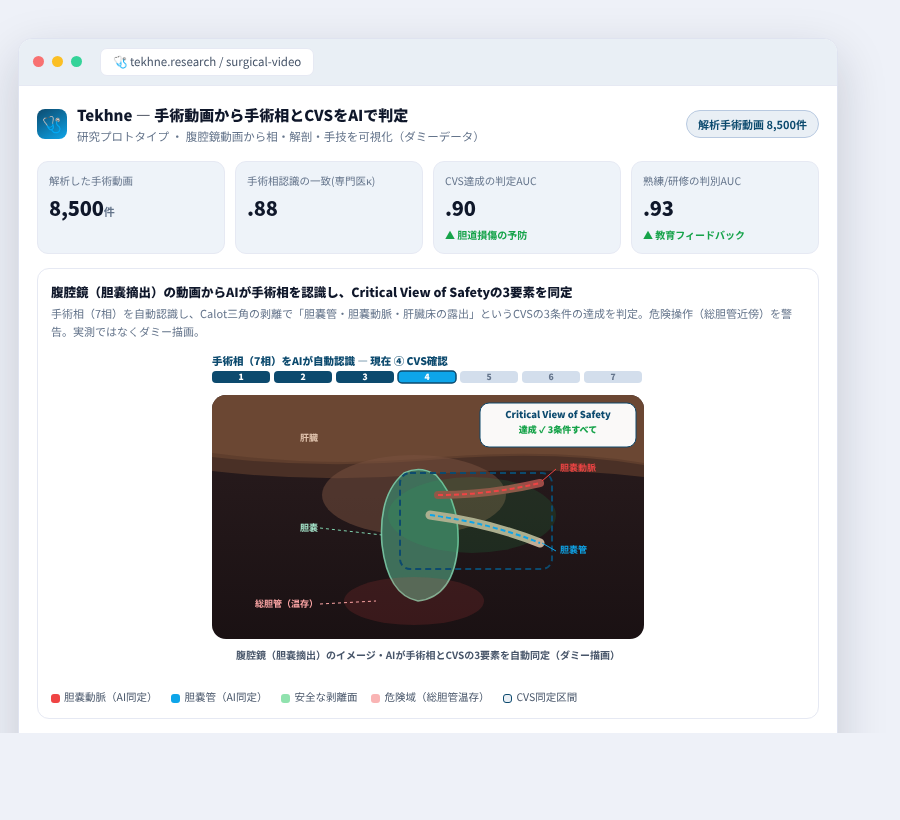Click the image caption below the laparoscope view
900x820 pixels.
428,655
